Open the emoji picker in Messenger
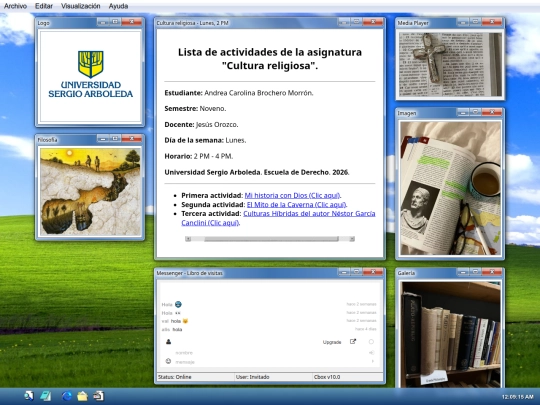This screenshot has width=540, height=405. [x=168, y=361]
